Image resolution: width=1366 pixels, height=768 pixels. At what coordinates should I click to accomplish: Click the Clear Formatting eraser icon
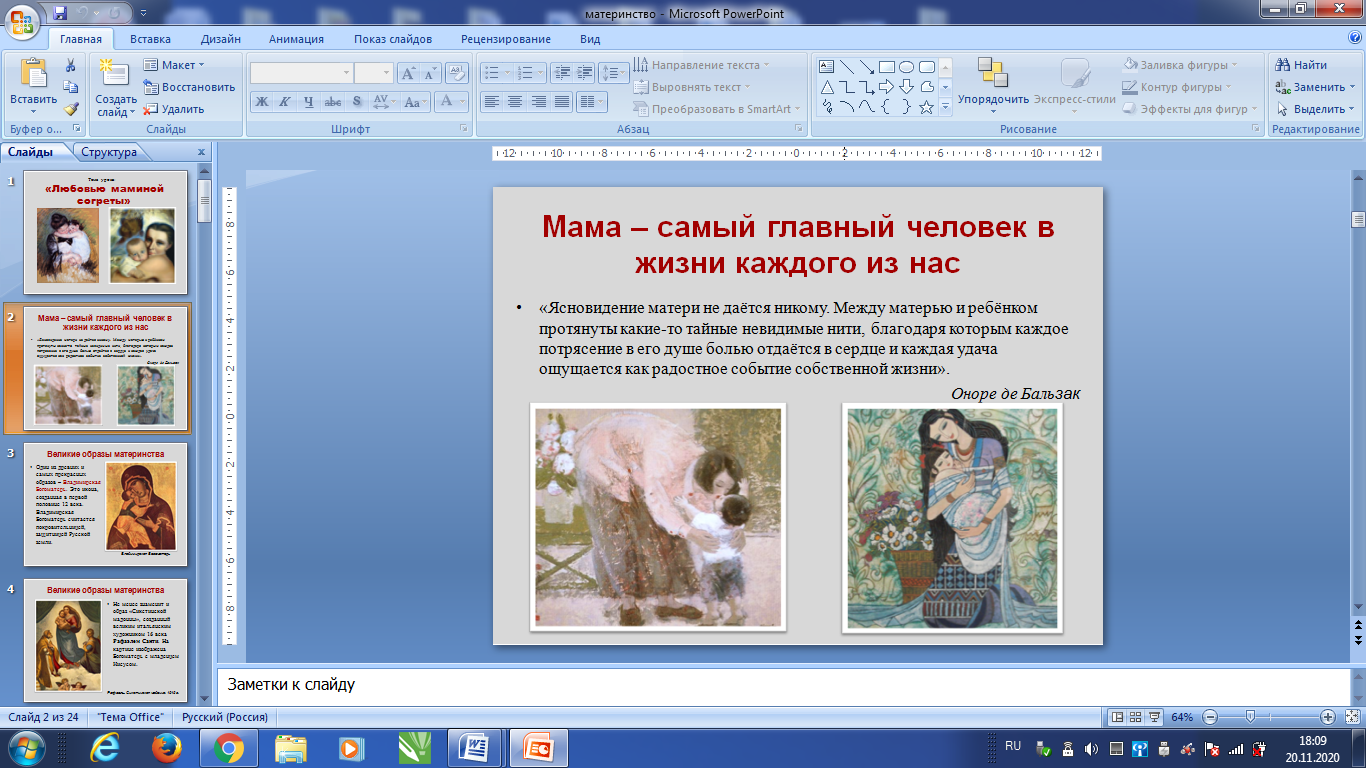coord(458,73)
